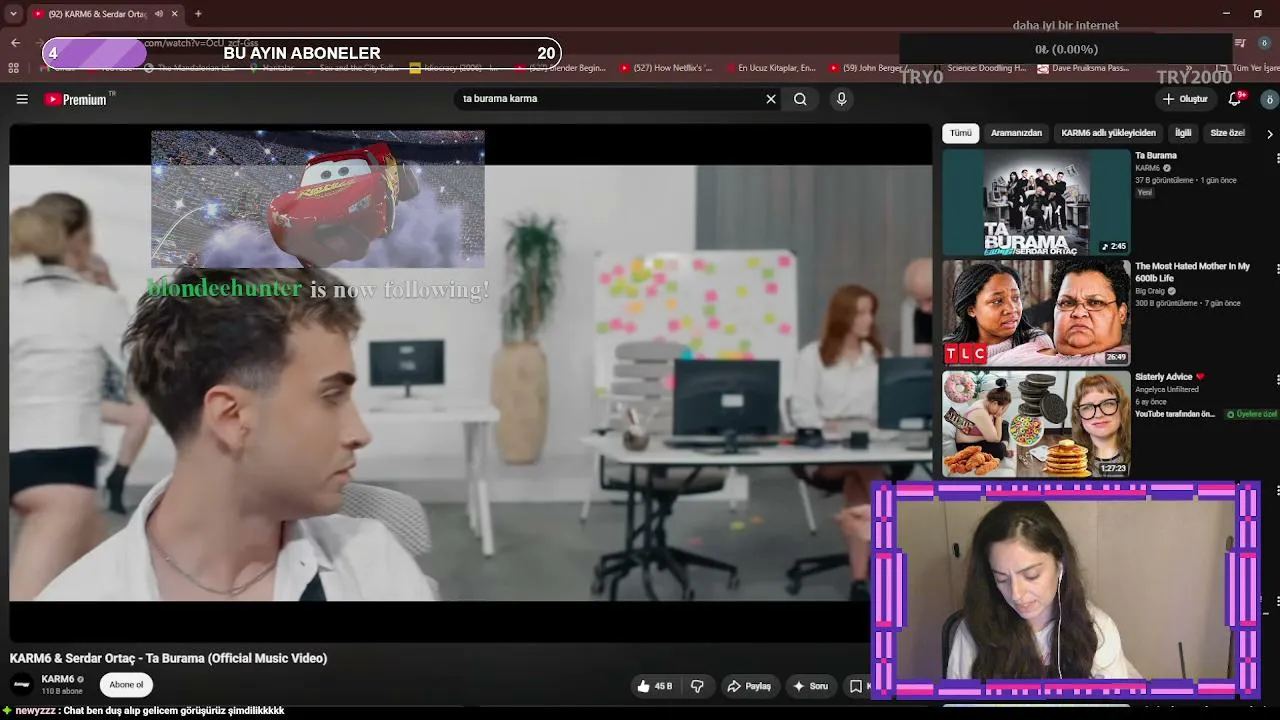1280x720 pixels.
Task: Select the Tümü filter chip
Action: 961,133
